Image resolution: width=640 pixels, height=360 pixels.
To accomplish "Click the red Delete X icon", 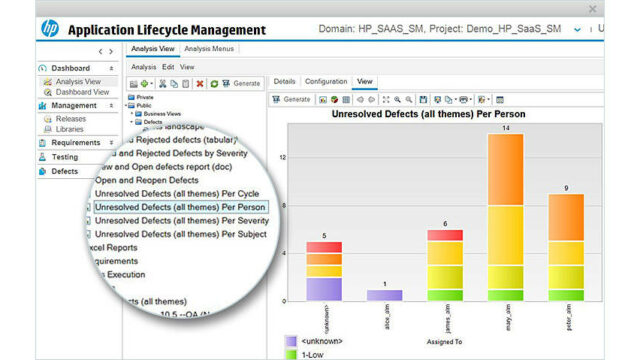I will tap(200, 83).
